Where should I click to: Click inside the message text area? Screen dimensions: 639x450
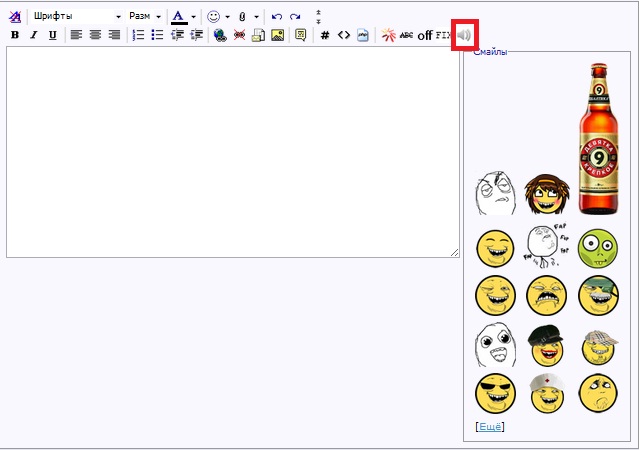232,152
